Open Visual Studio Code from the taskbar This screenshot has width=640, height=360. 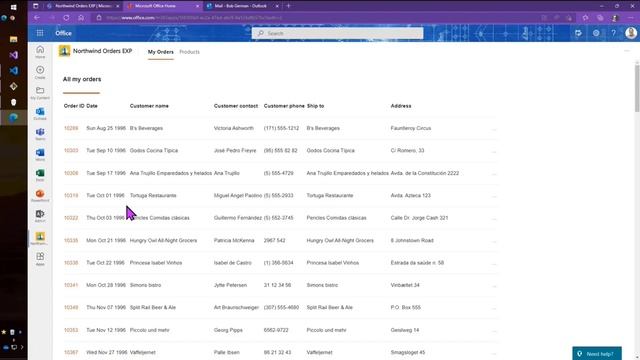pyautogui.click(x=13, y=70)
